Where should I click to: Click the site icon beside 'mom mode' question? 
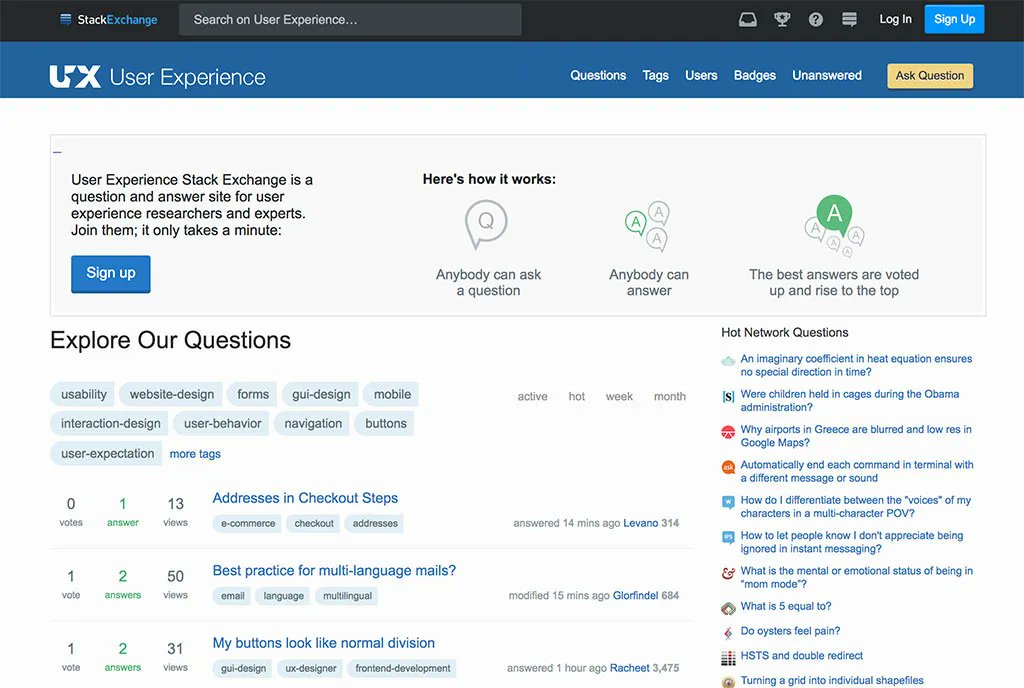coord(728,573)
